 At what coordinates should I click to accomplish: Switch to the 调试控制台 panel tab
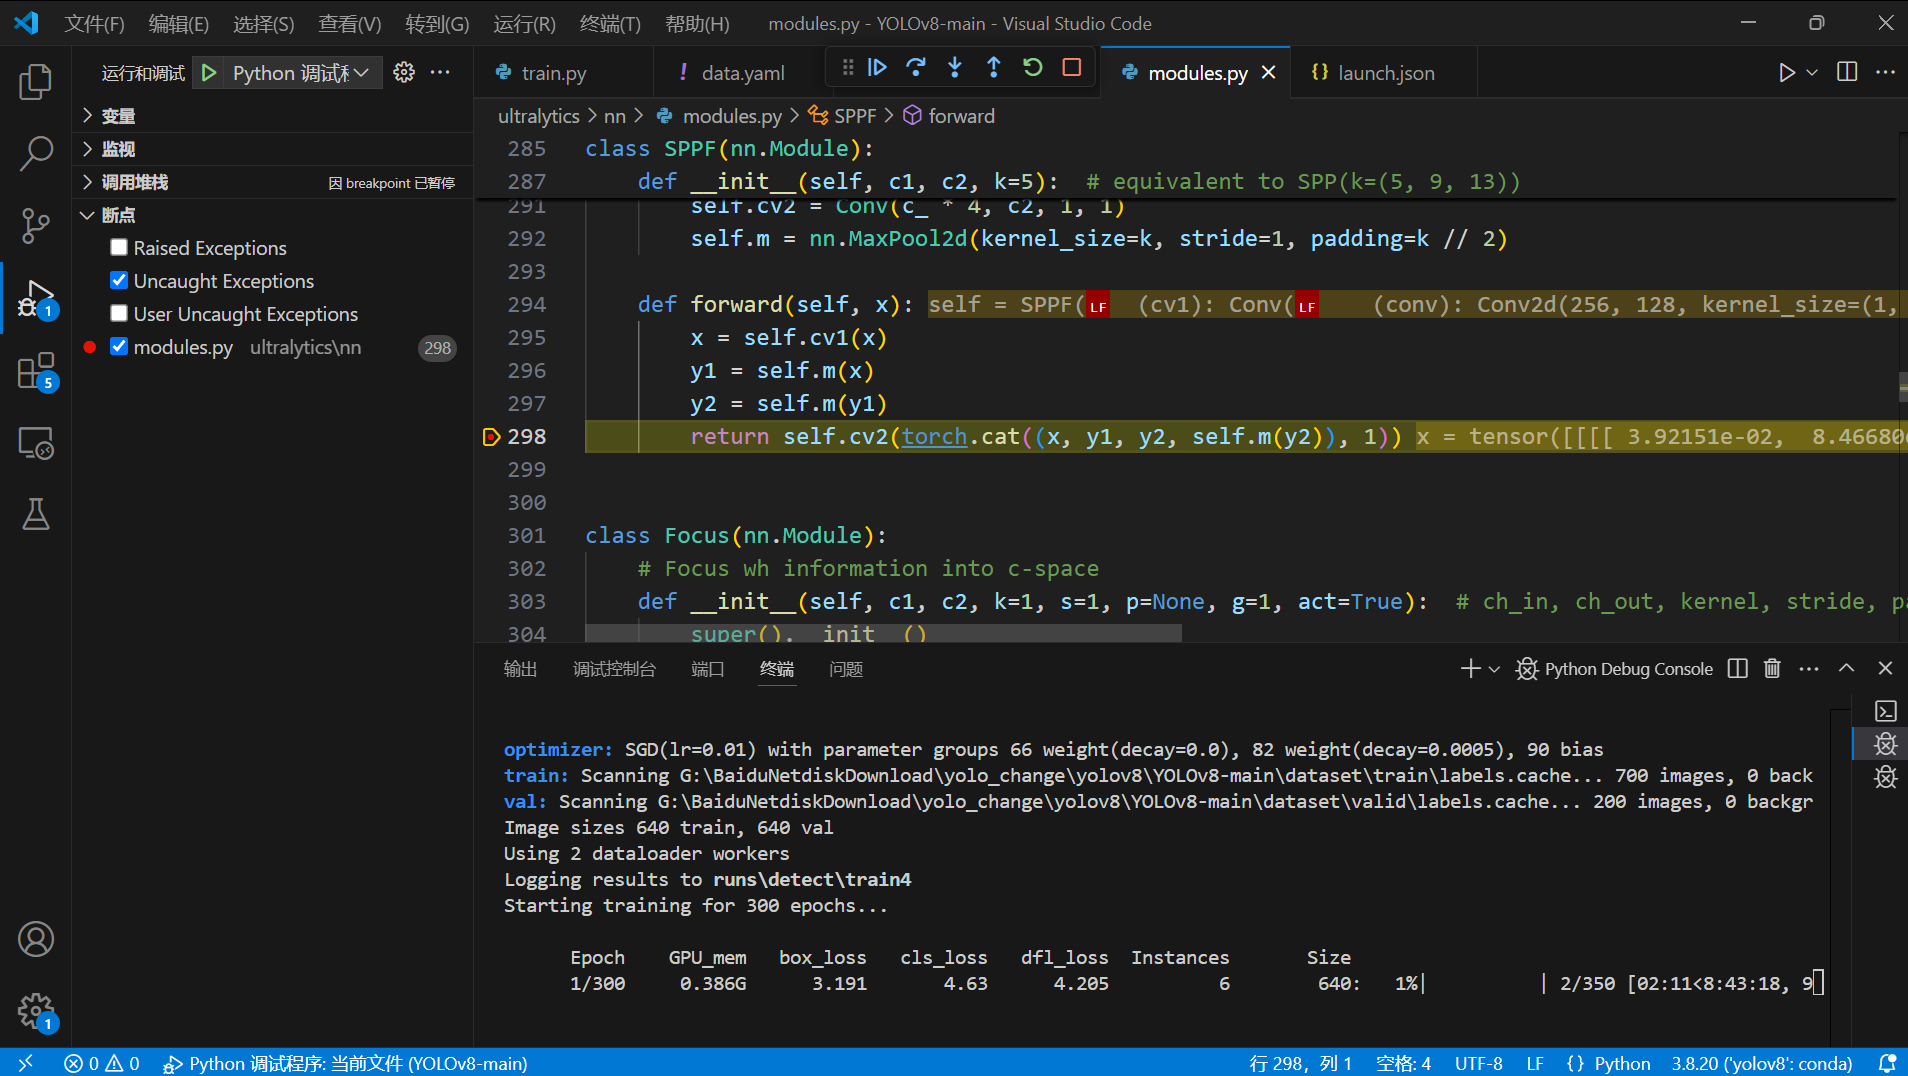pyautogui.click(x=614, y=669)
